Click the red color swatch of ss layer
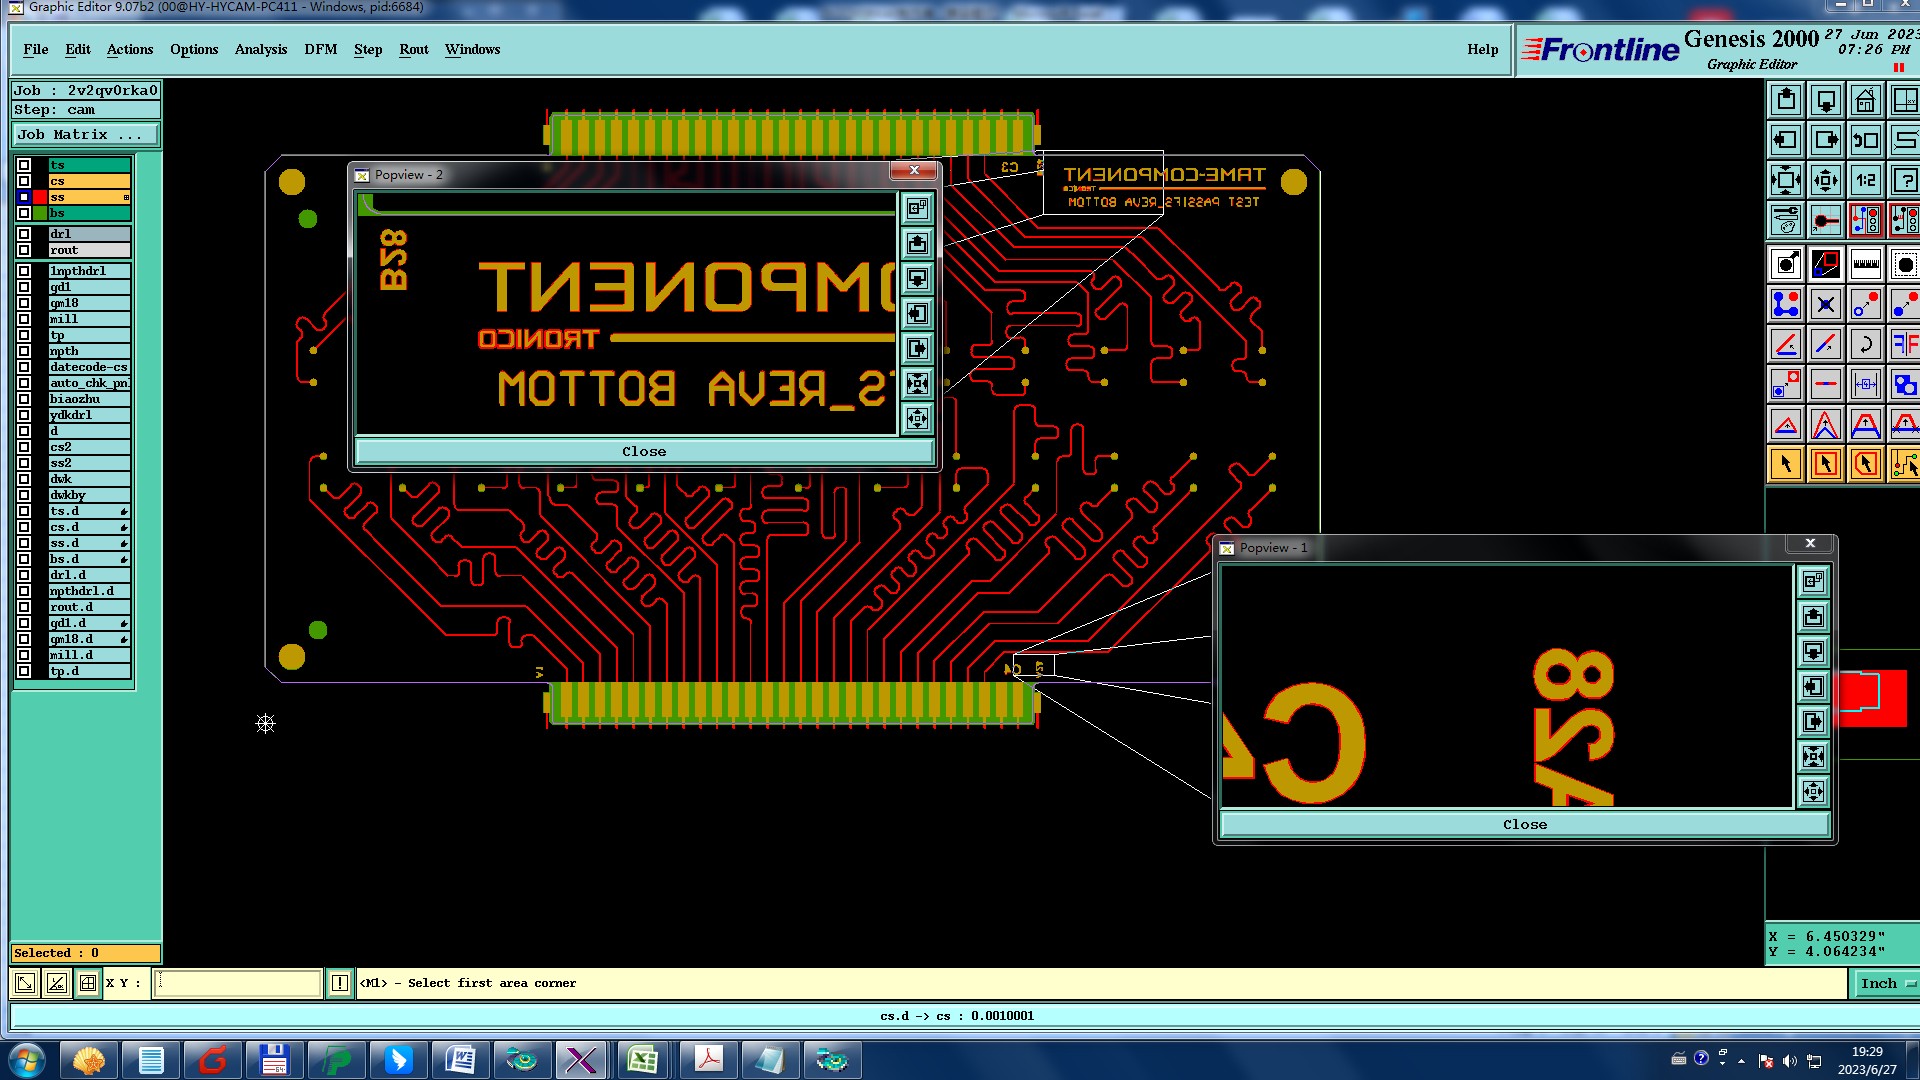Viewport: 1920px width, 1080px height. pyautogui.click(x=40, y=197)
